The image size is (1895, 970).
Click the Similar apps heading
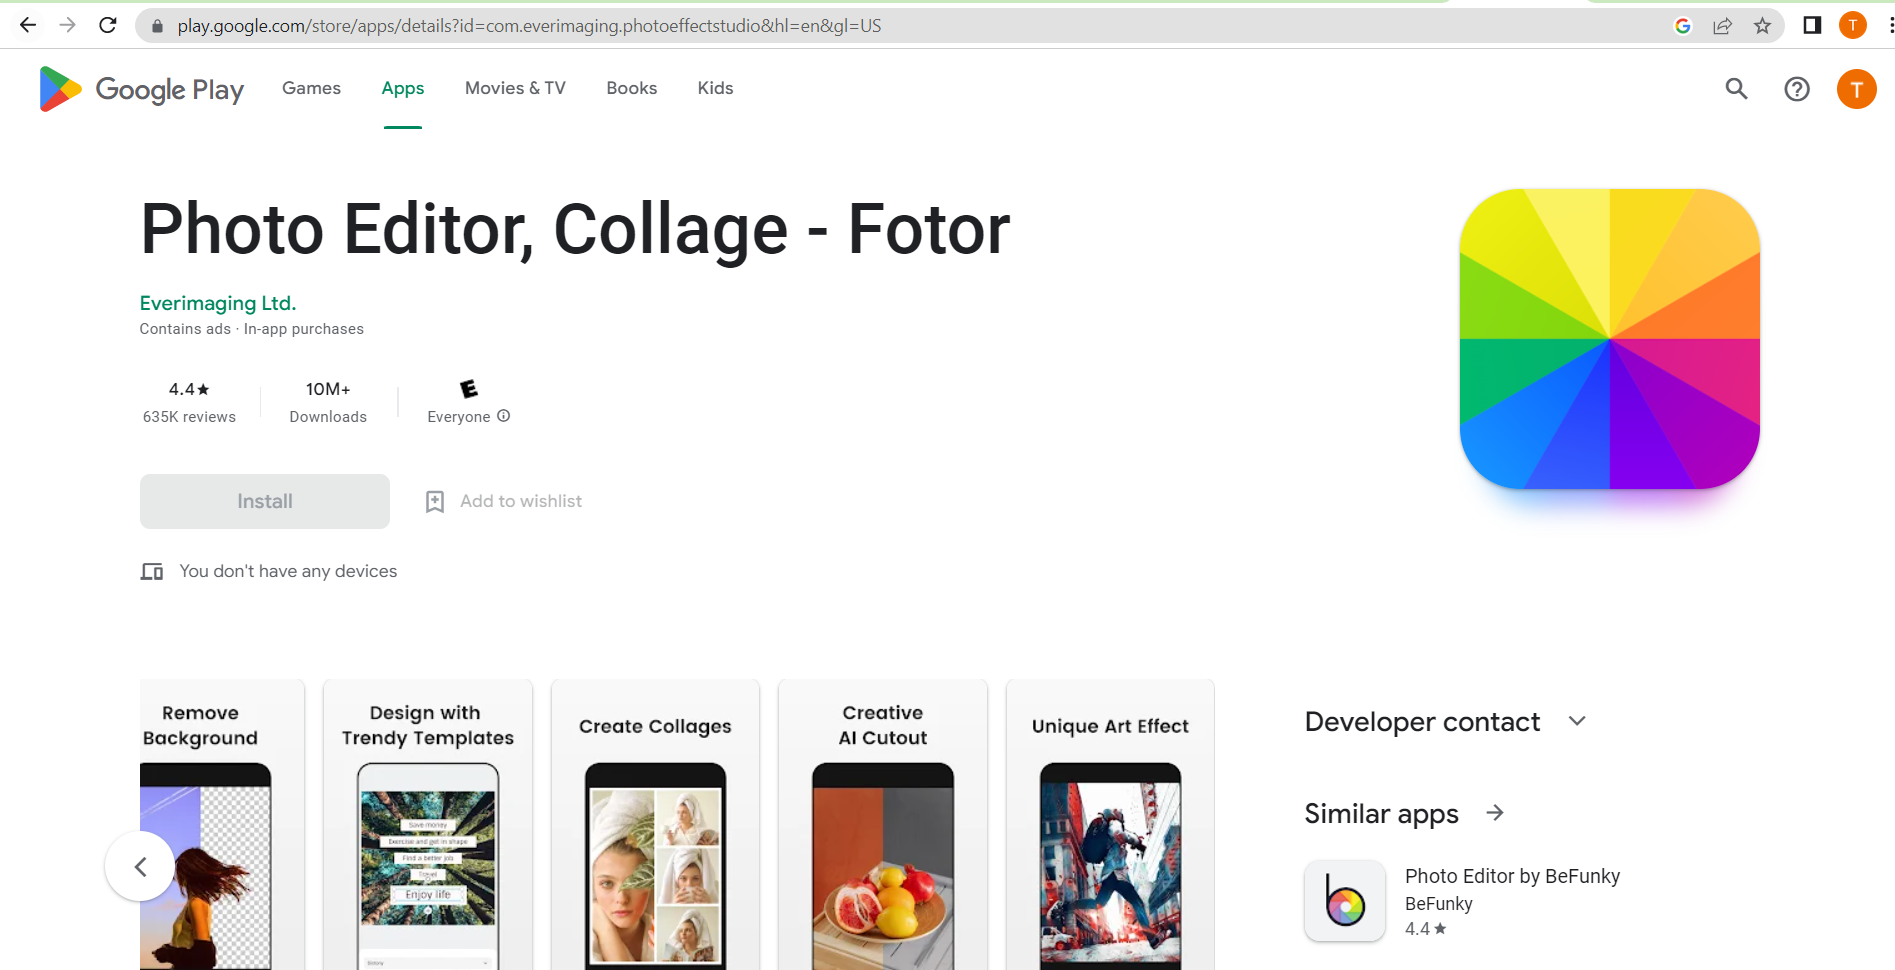pyautogui.click(x=1381, y=814)
